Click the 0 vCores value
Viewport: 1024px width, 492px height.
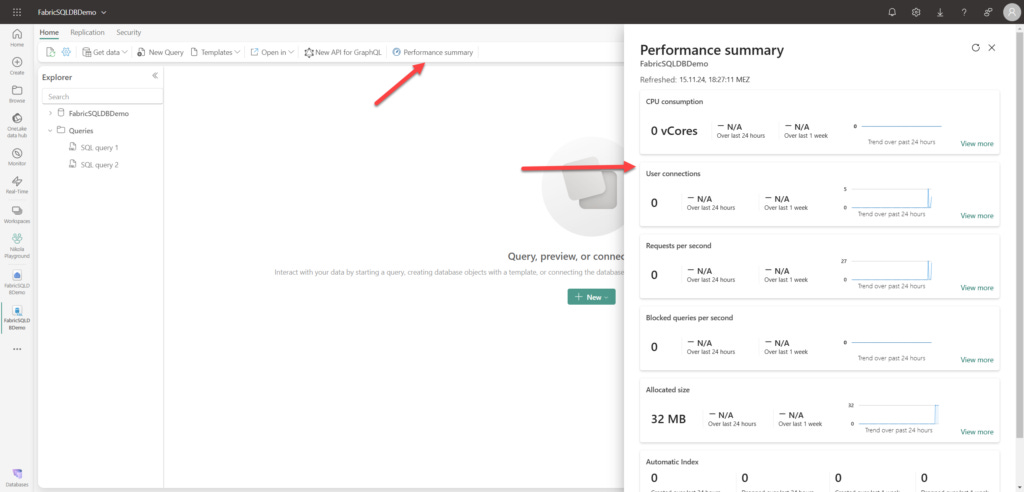[674, 131]
